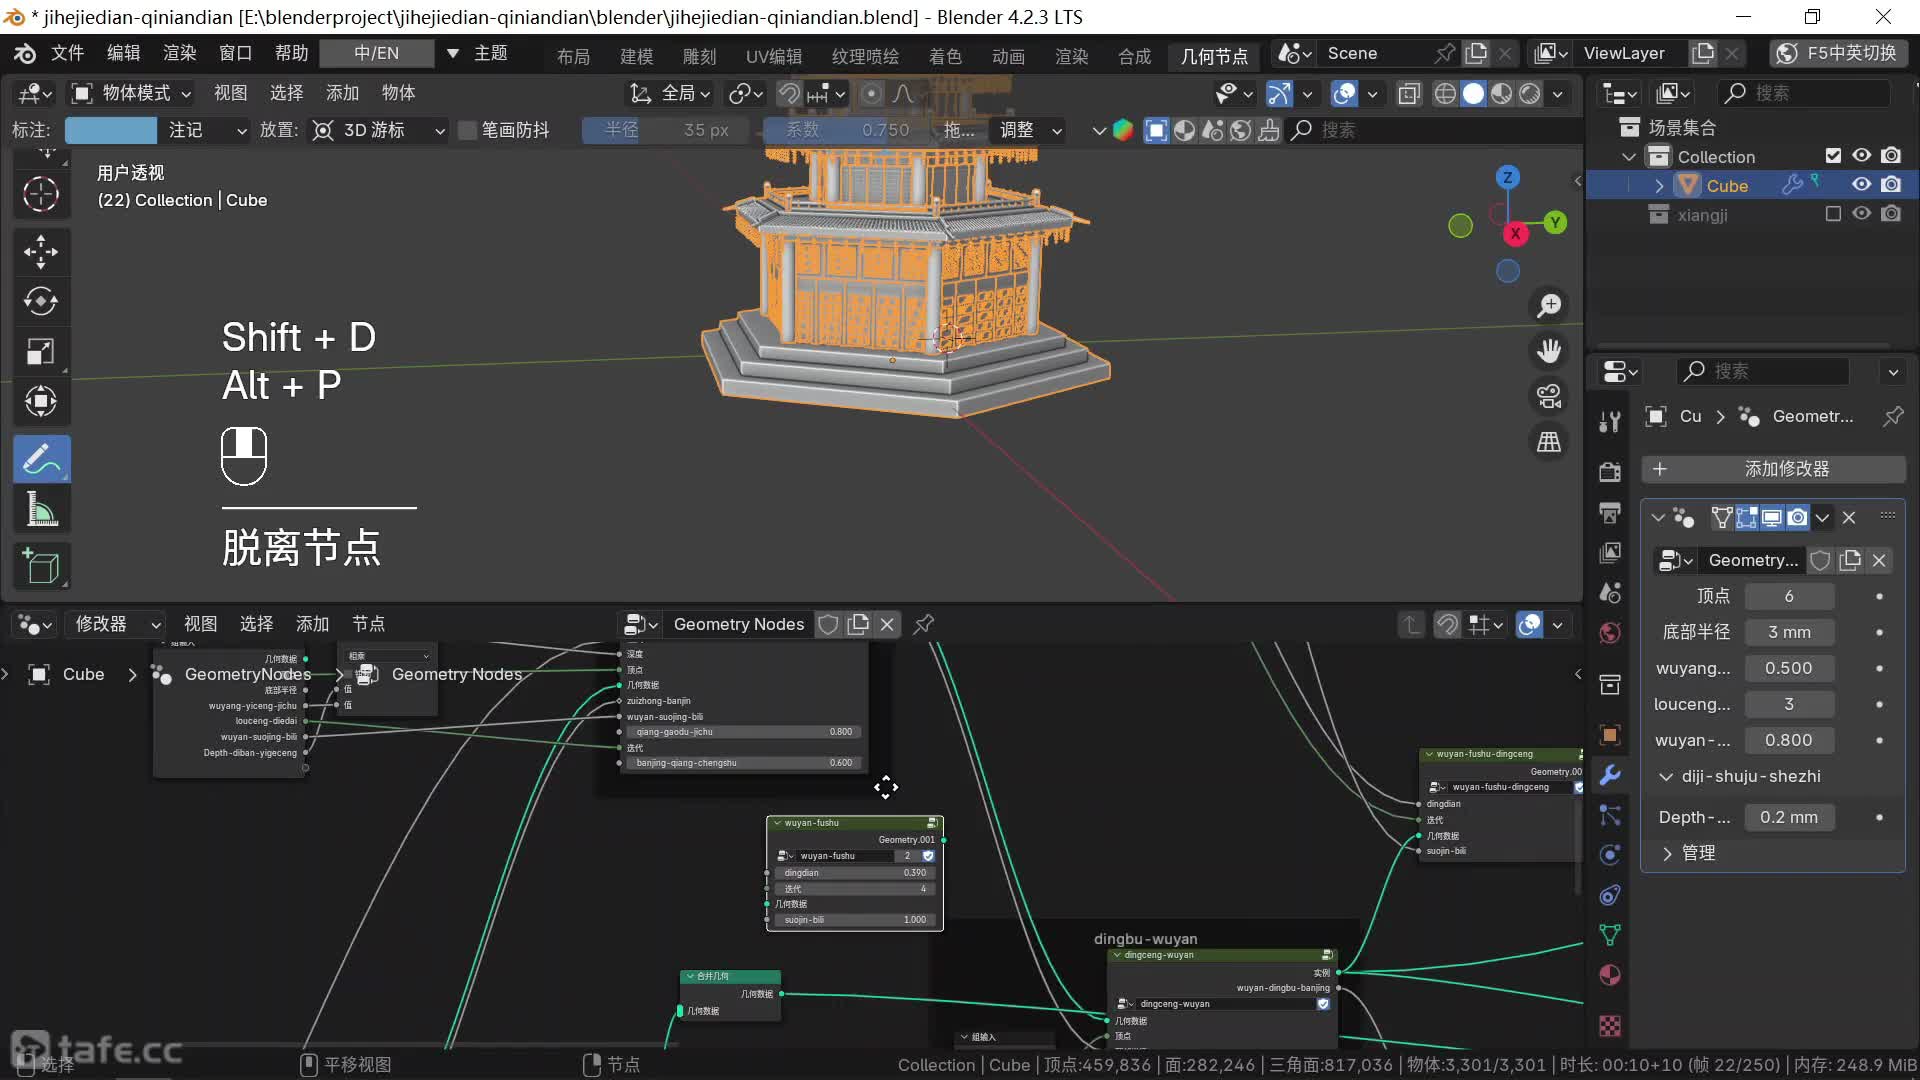Screen dimensions: 1920x1080
Task: Pin the Geometry Nodes node tree
Action: 924,624
